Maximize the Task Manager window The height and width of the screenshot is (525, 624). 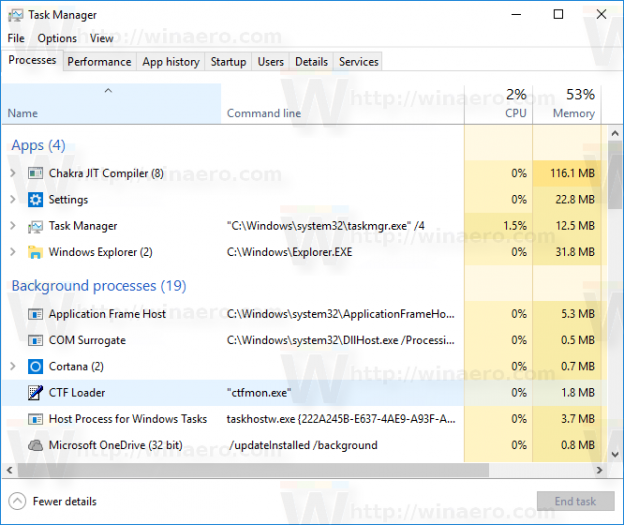point(558,14)
